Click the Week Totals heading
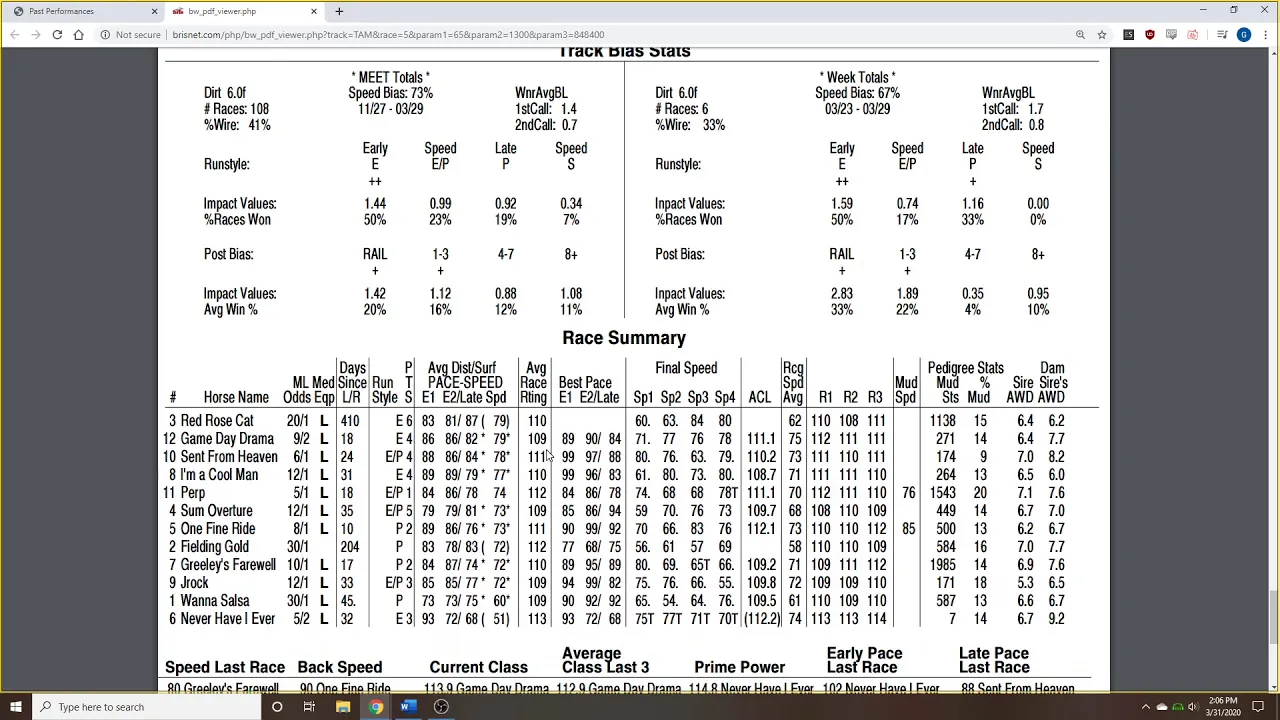The height and width of the screenshot is (720, 1280). [857, 77]
